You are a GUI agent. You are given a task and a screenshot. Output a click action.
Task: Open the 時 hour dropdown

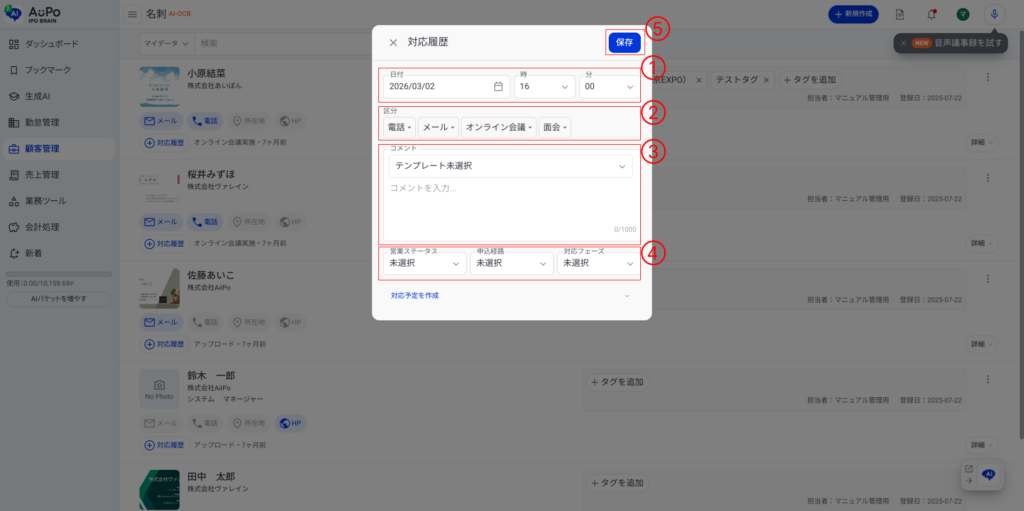[544, 87]
